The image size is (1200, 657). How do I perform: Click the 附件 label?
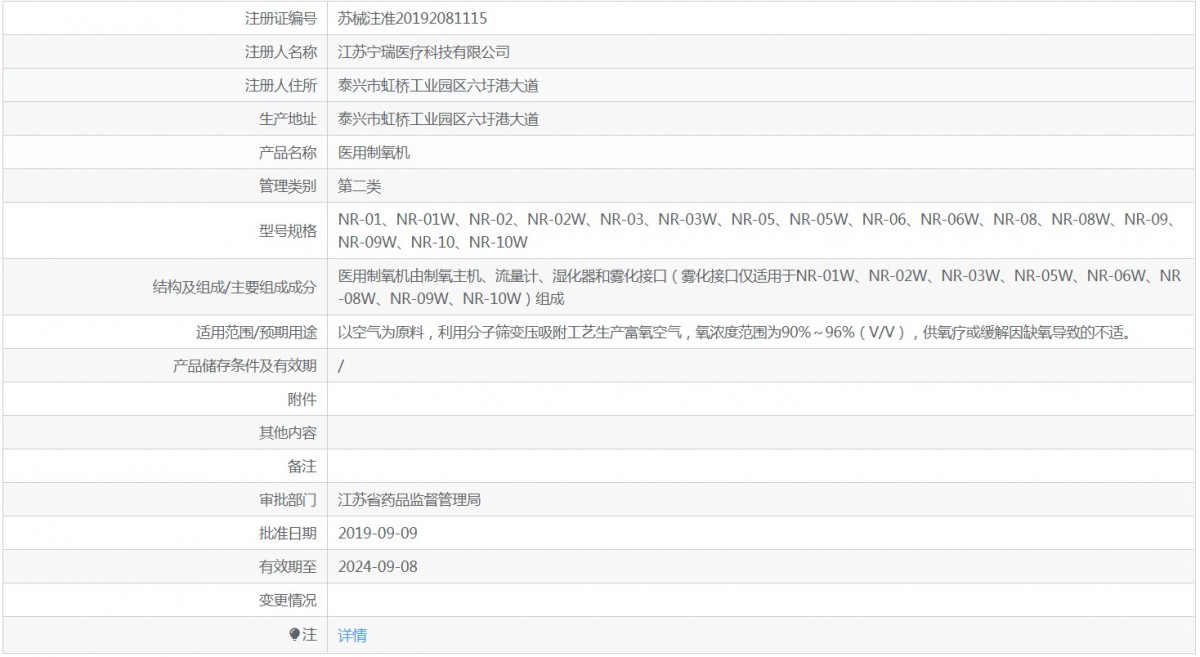pyautogui.click(x=303, y=400)
